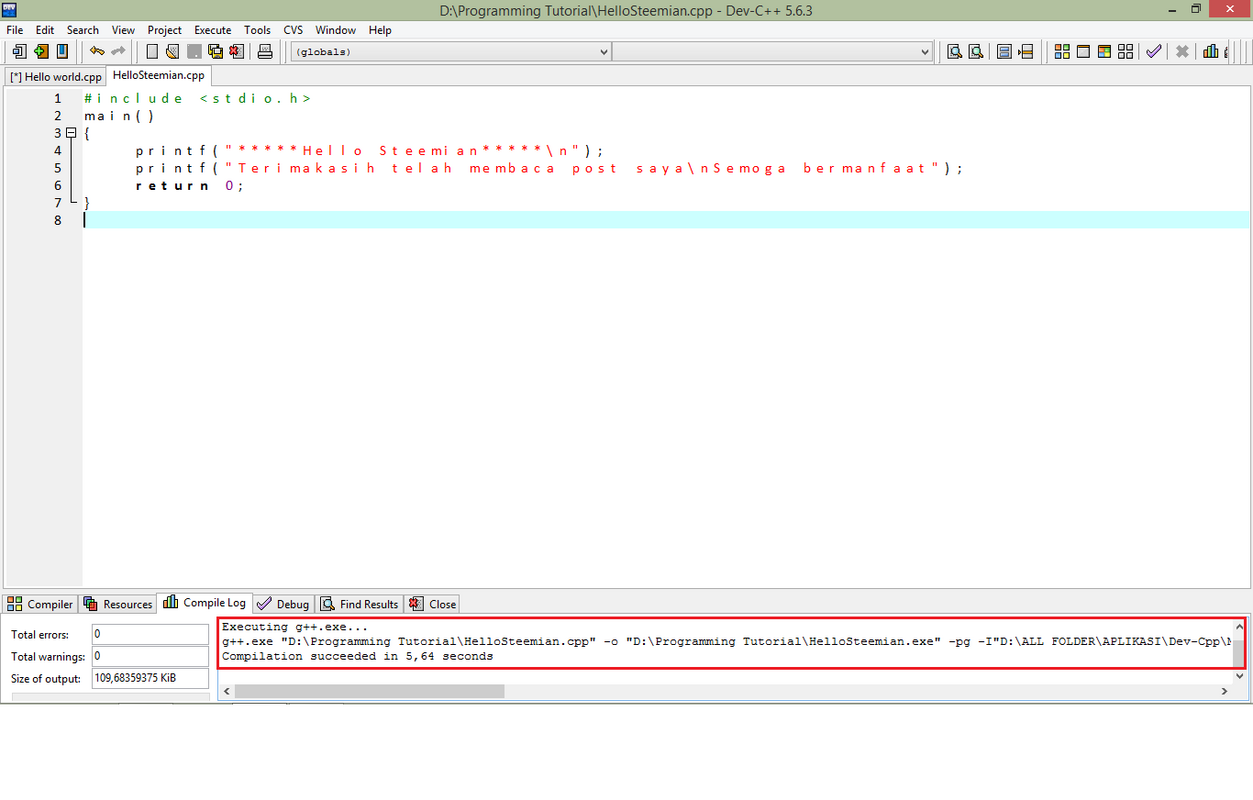Click the Save All toolbar icon
This screenshot has height=800, width=1253.
coord(215,52)
